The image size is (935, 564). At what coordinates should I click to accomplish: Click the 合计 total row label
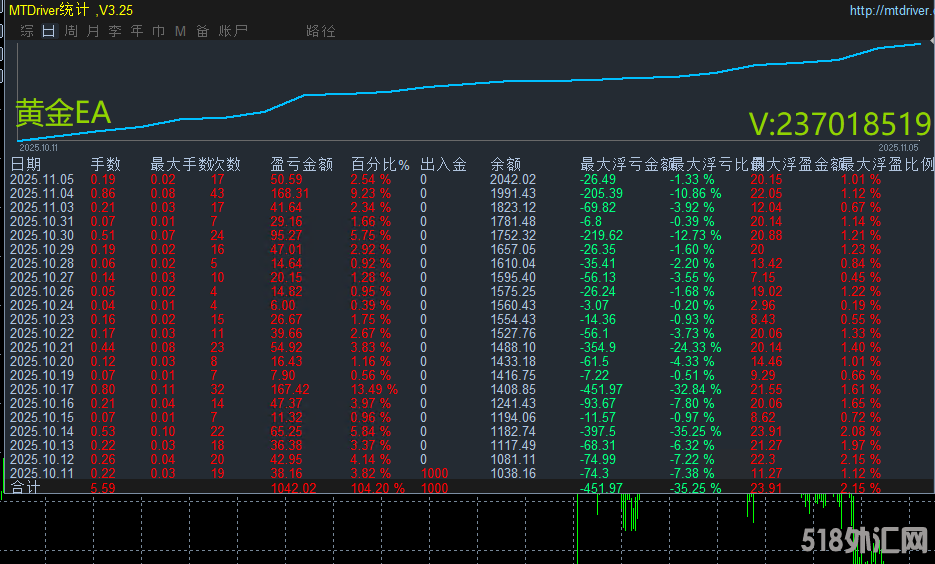click(x=26, y=488)
